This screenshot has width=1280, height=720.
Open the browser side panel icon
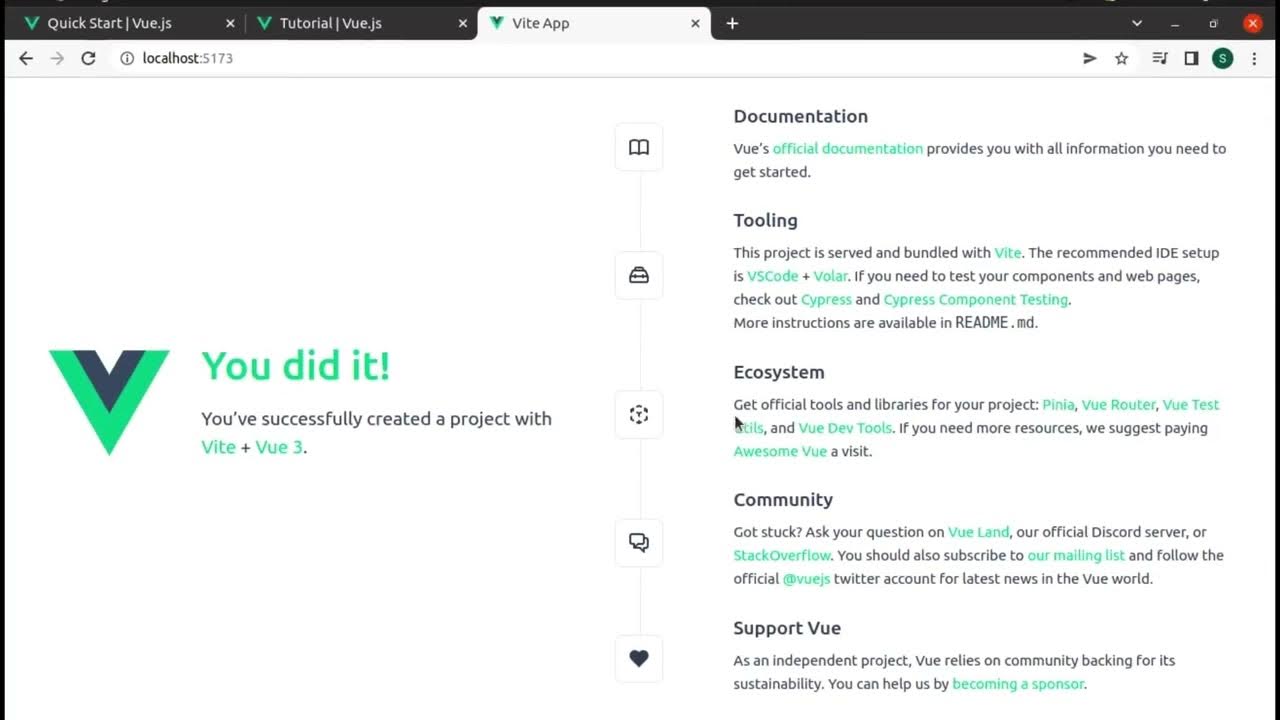click(x=1191, y=59)
